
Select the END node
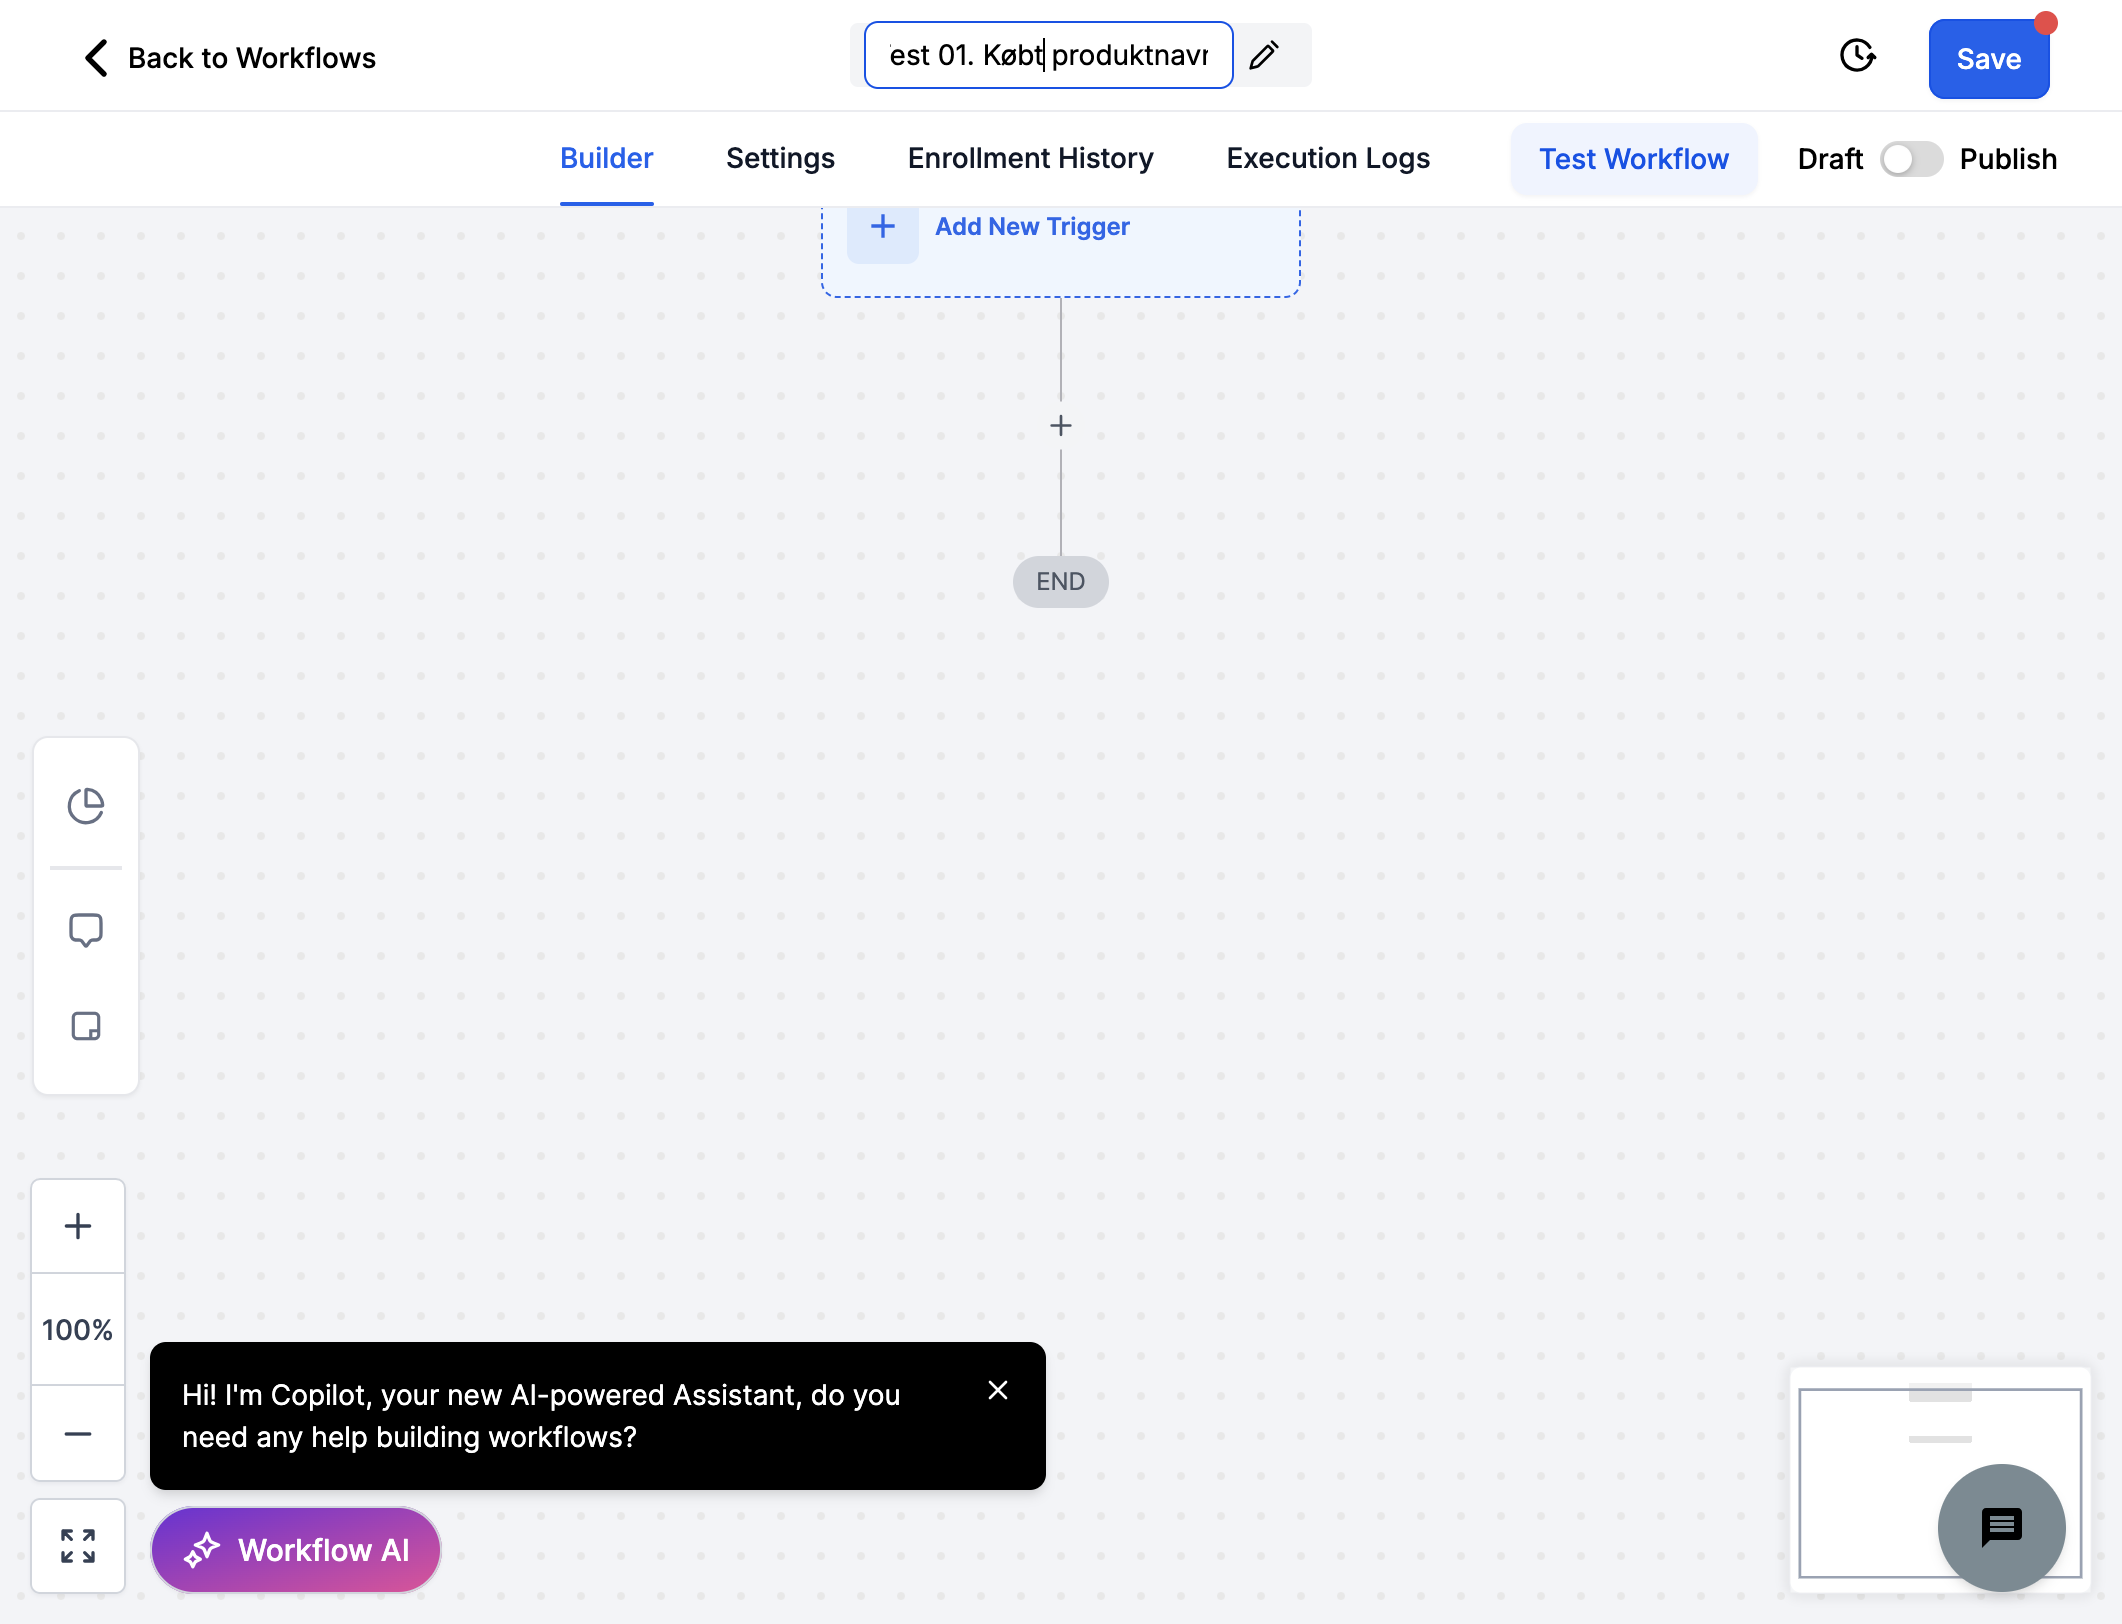click(x=1060, y=582)
